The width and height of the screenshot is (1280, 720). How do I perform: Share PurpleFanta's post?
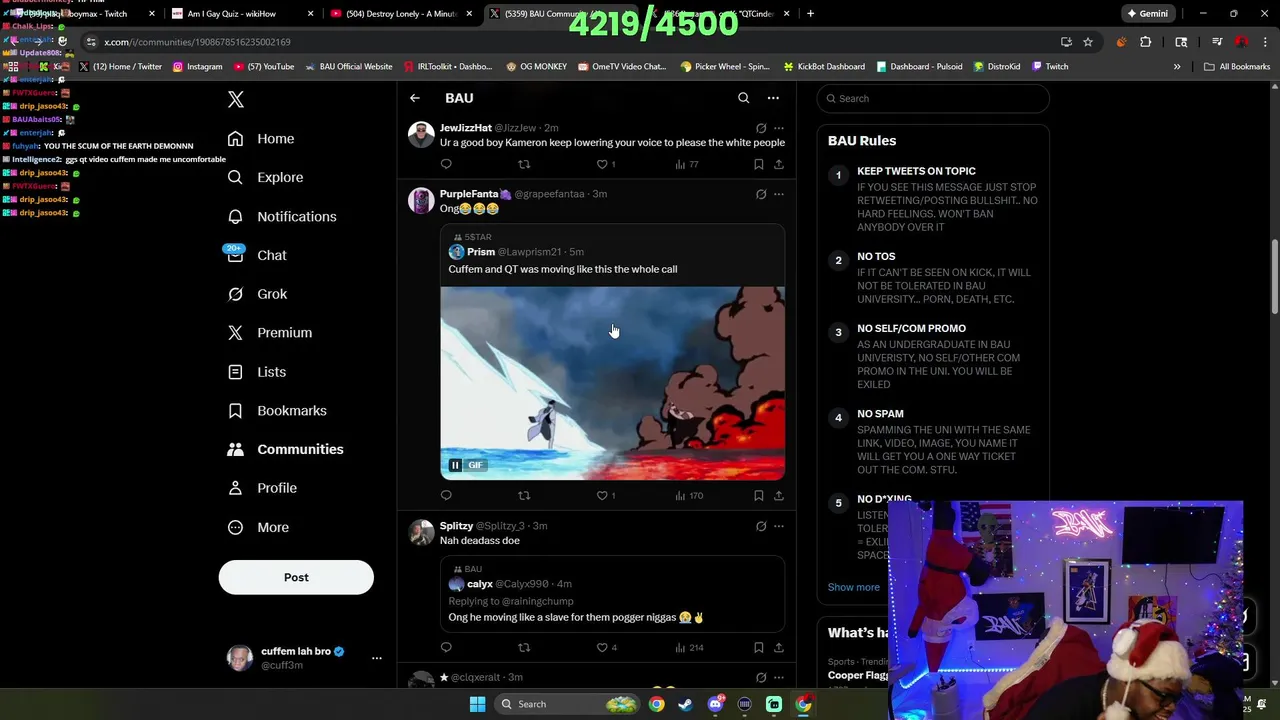pos(779,495)
